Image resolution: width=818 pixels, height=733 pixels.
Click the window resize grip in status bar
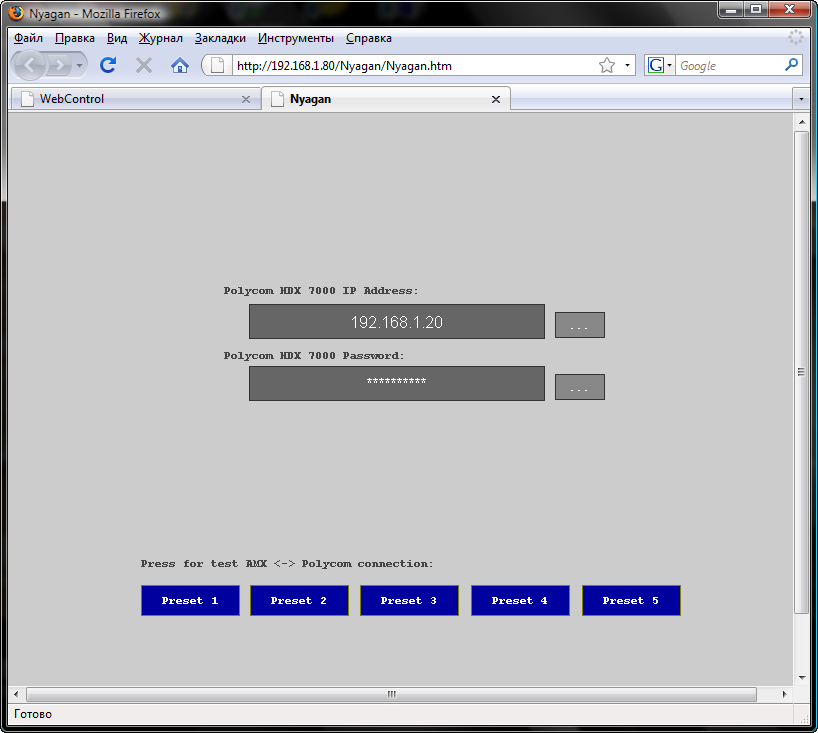click(x=804, y=718)
